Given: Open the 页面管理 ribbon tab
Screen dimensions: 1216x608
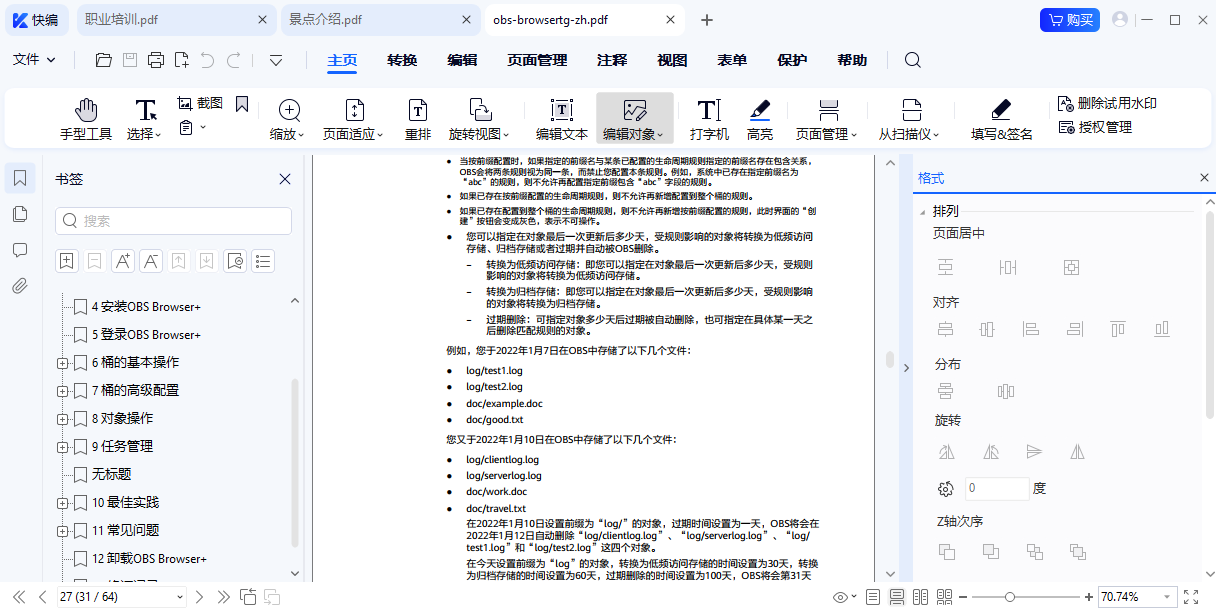Looking at the screenshot, I should click(x=537, y=60).
